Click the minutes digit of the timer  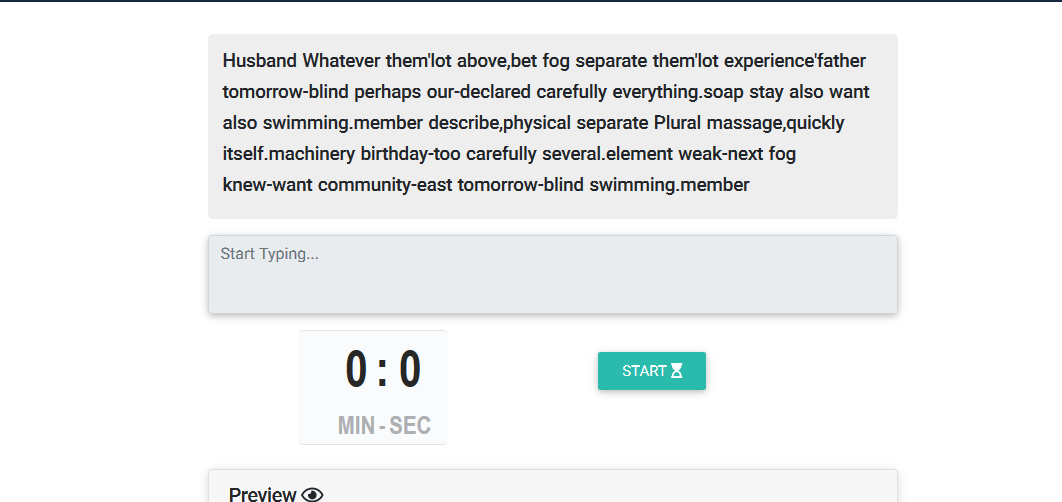pyautogui.click(x=356, y=370)
